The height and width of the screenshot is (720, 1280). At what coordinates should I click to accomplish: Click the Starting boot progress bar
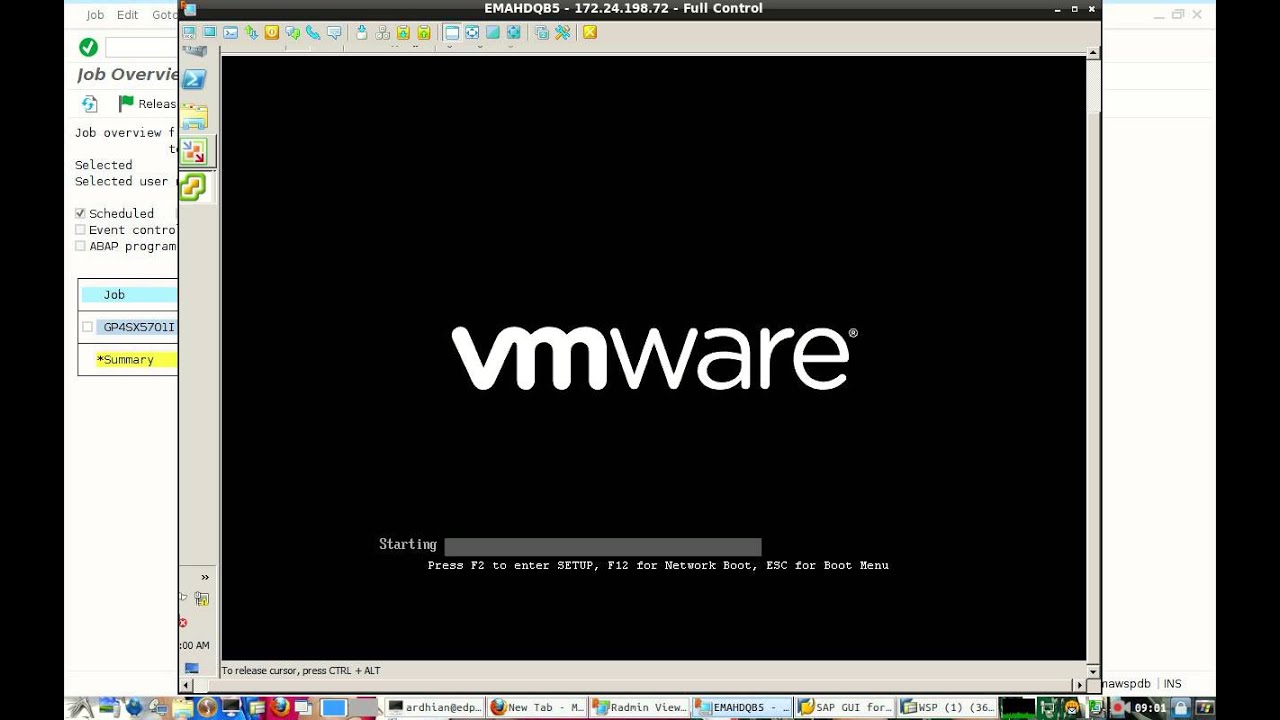(x=603, y=547)
